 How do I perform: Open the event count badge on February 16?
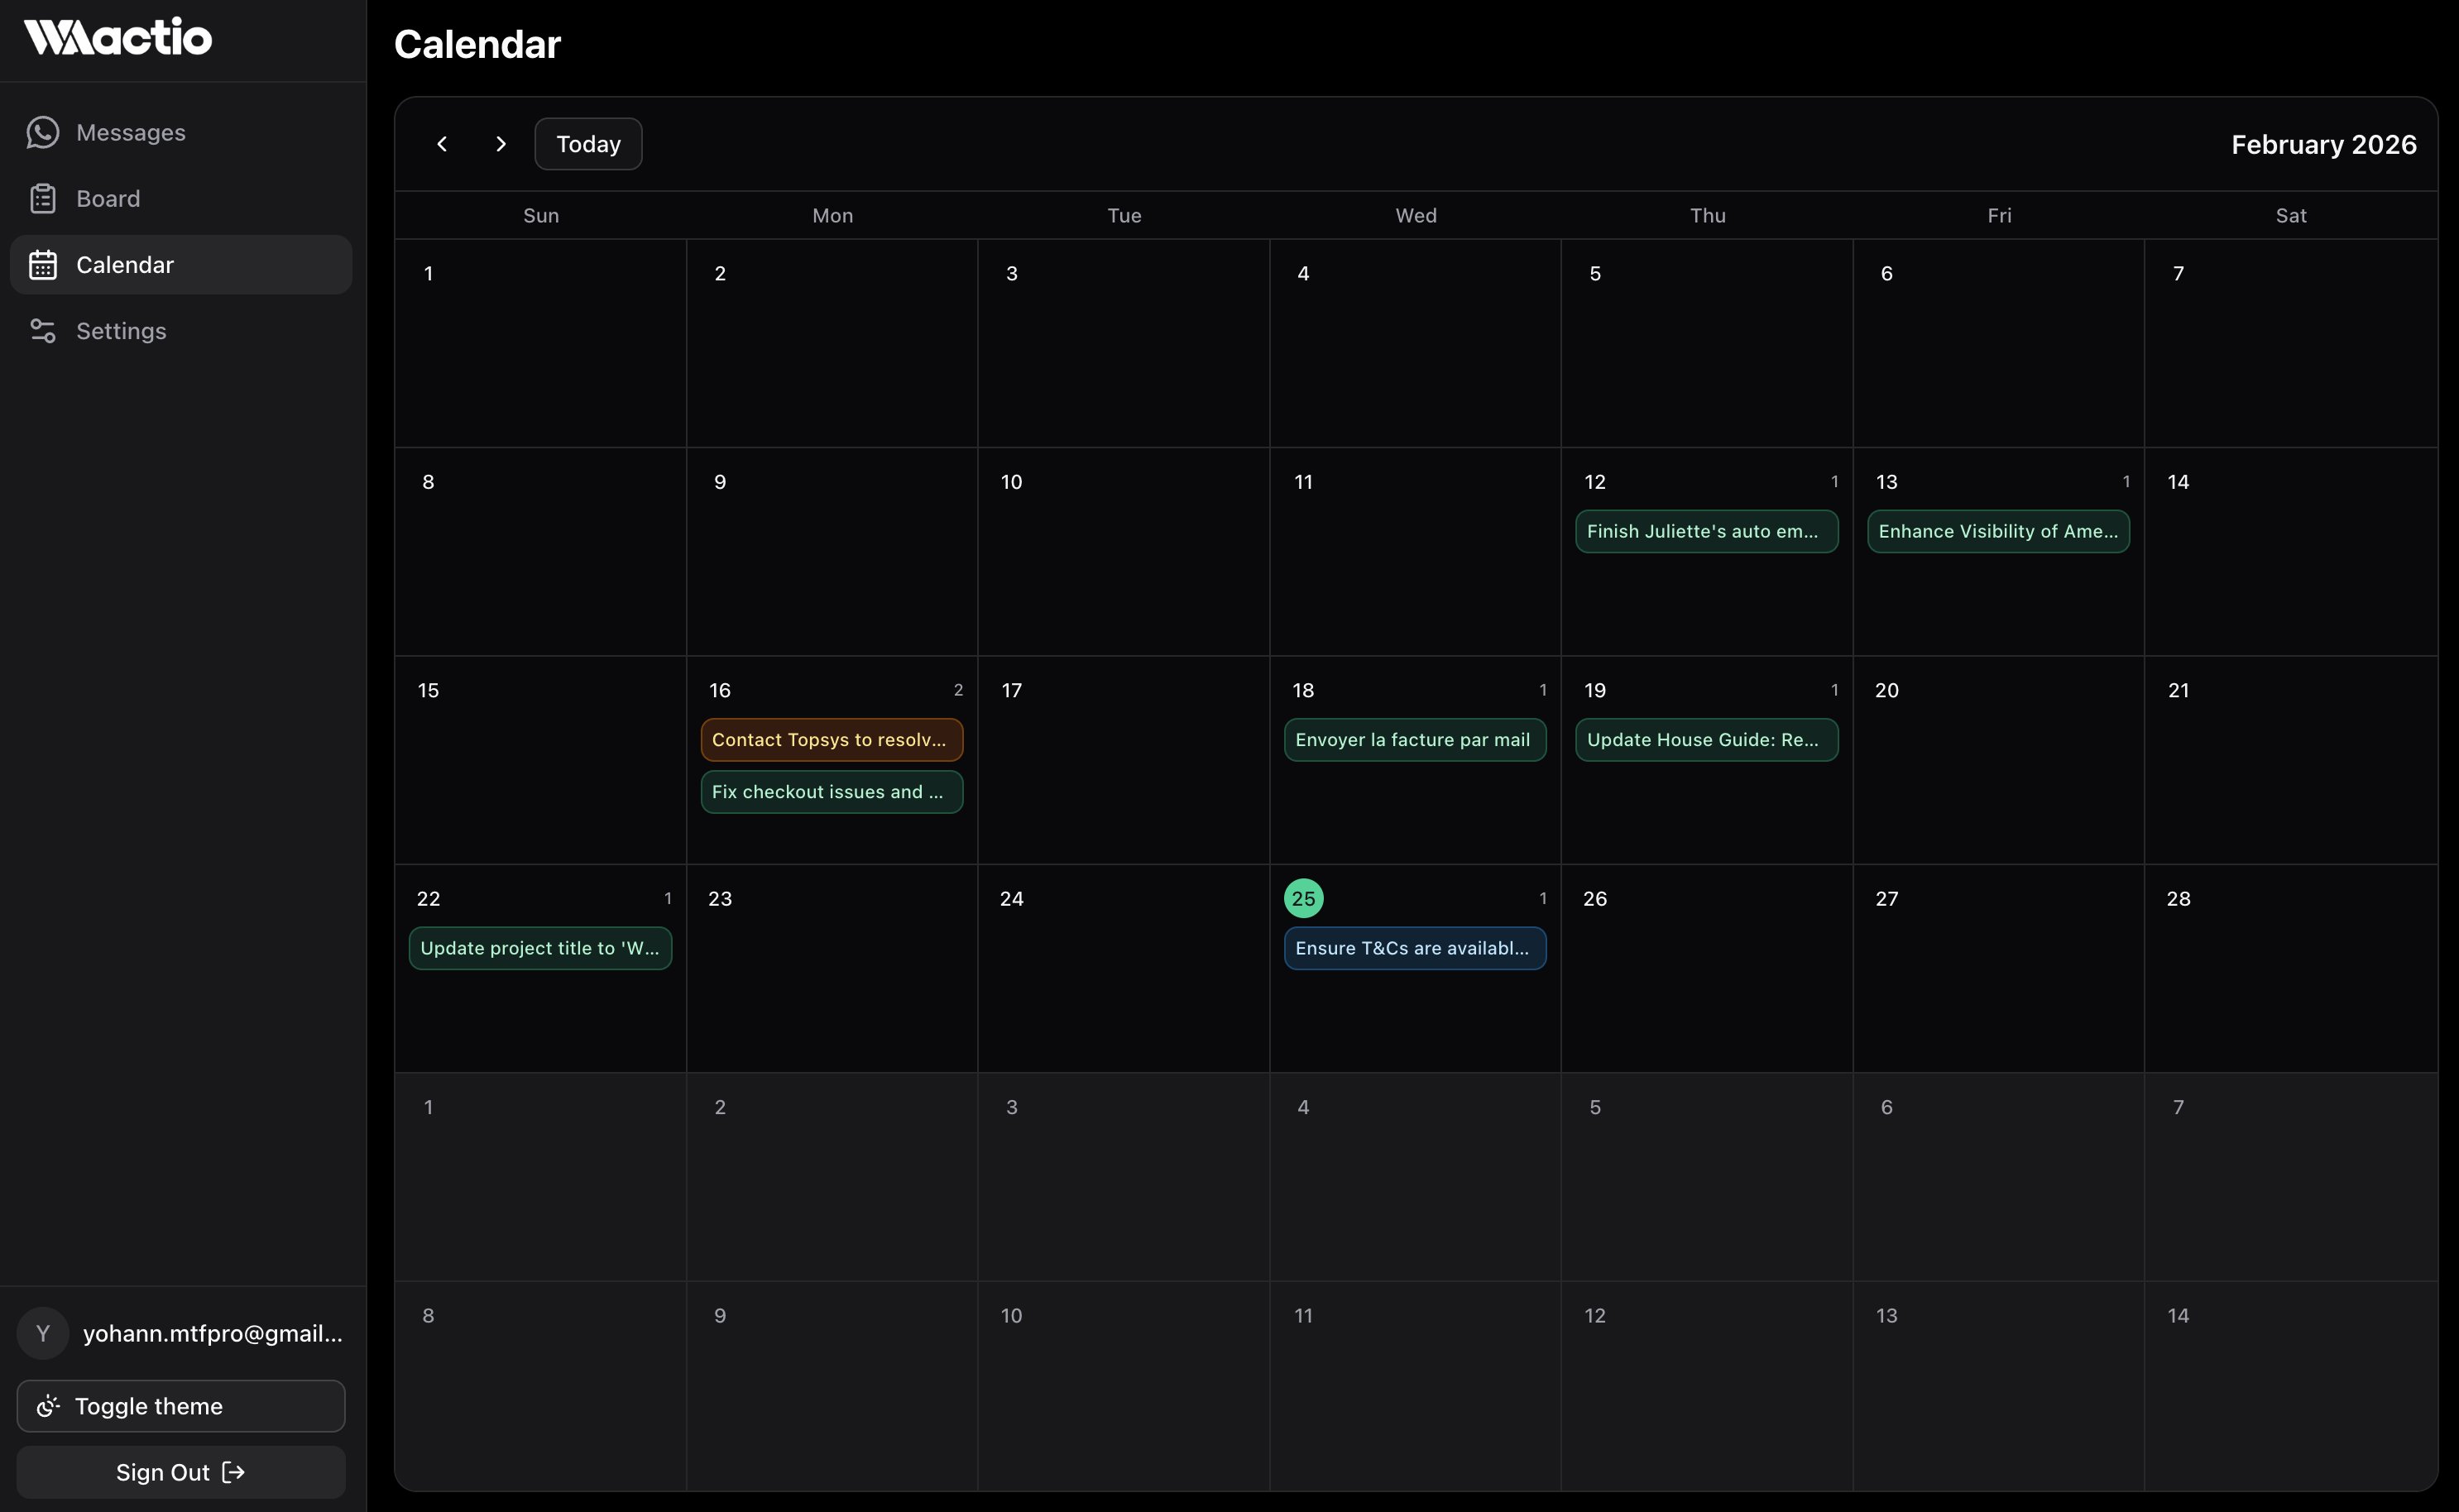point(957,689)
